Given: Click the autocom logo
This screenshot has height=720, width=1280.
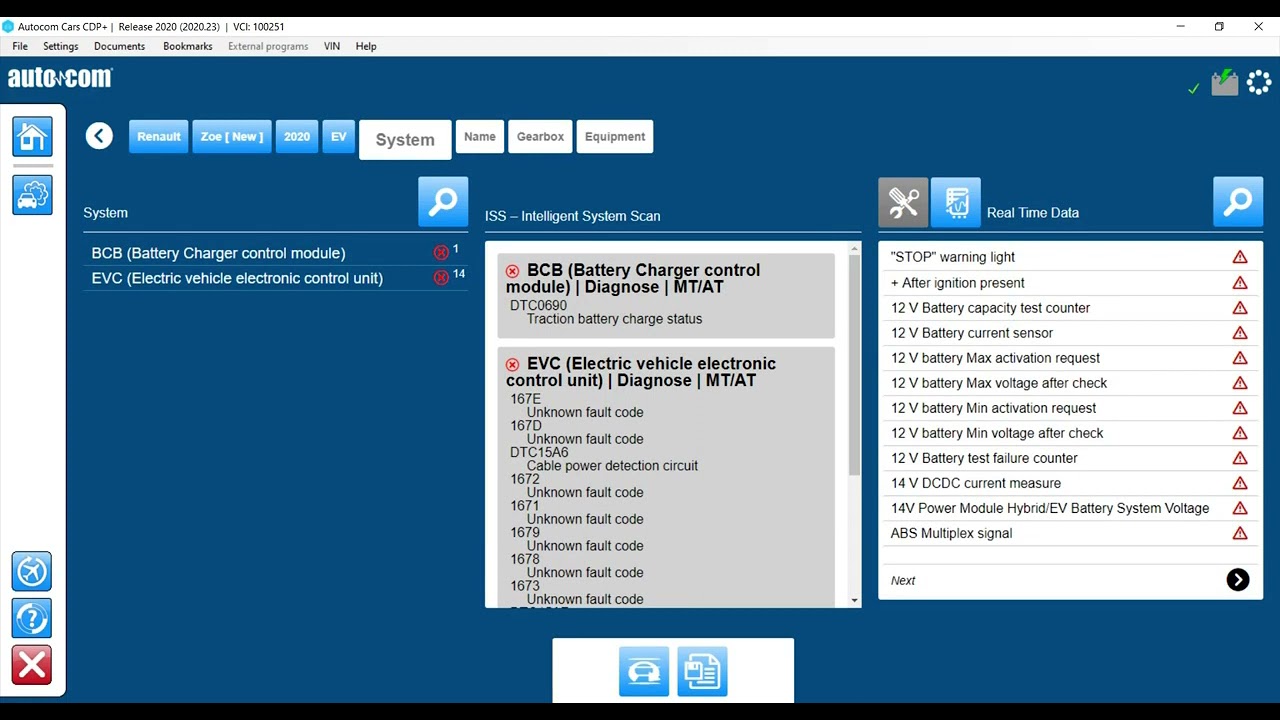Looking at the screenshot, I should (60, 78).
